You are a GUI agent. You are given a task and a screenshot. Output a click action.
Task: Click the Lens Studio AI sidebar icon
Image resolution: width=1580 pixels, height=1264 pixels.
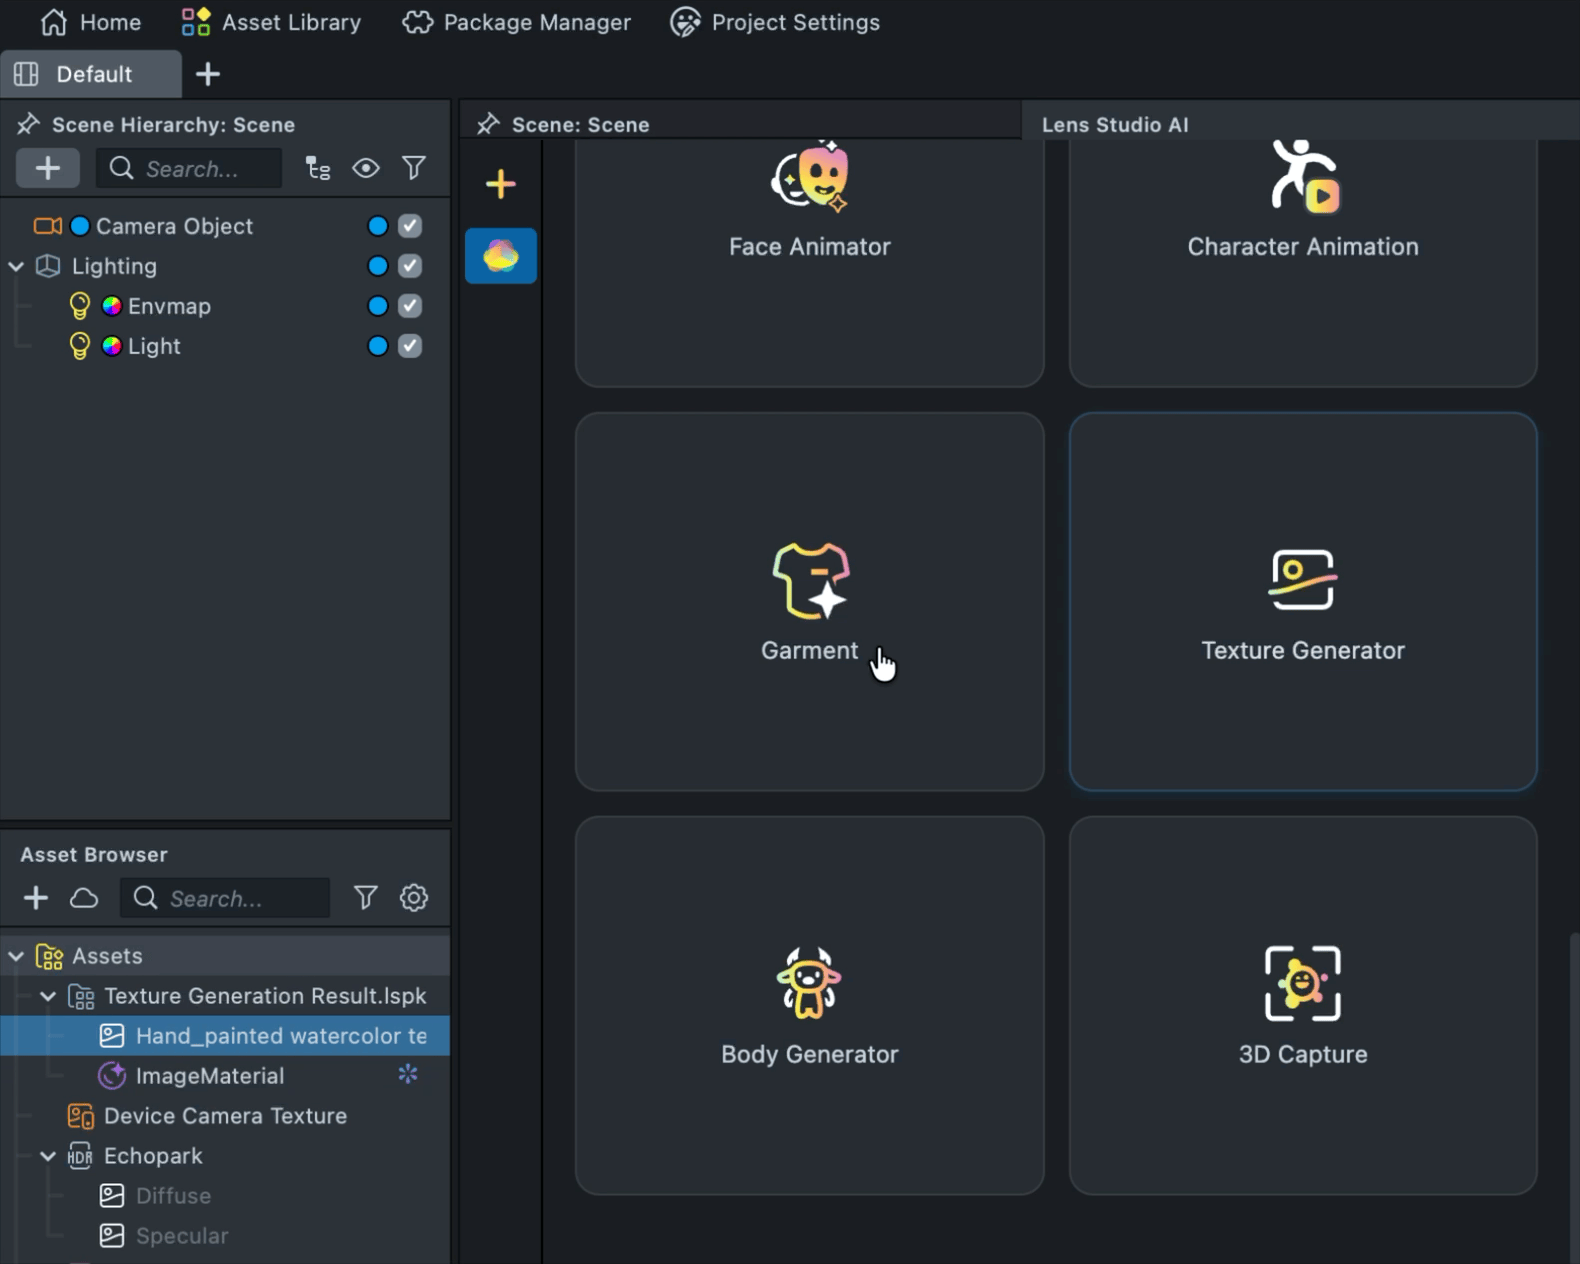click(x=501, y=256)
